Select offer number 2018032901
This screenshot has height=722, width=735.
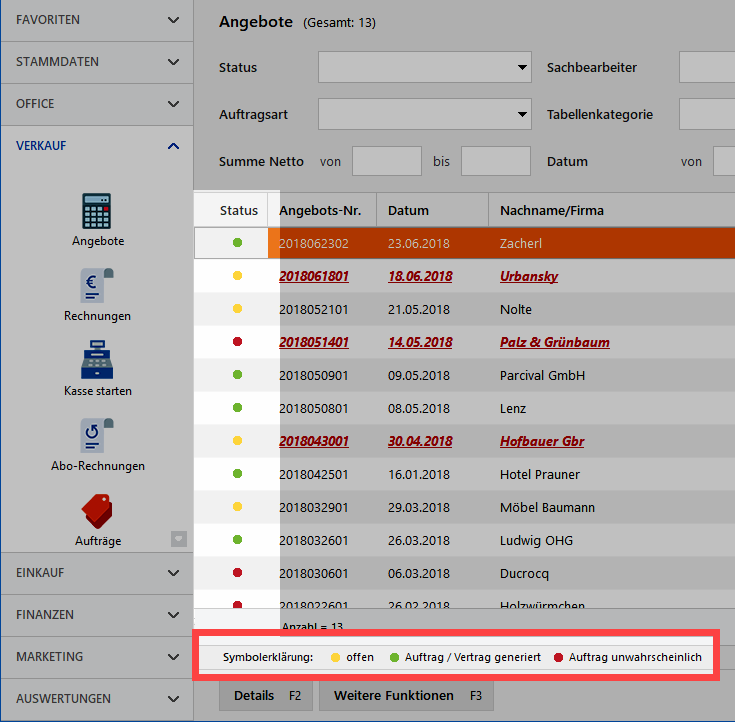point(314,508)
